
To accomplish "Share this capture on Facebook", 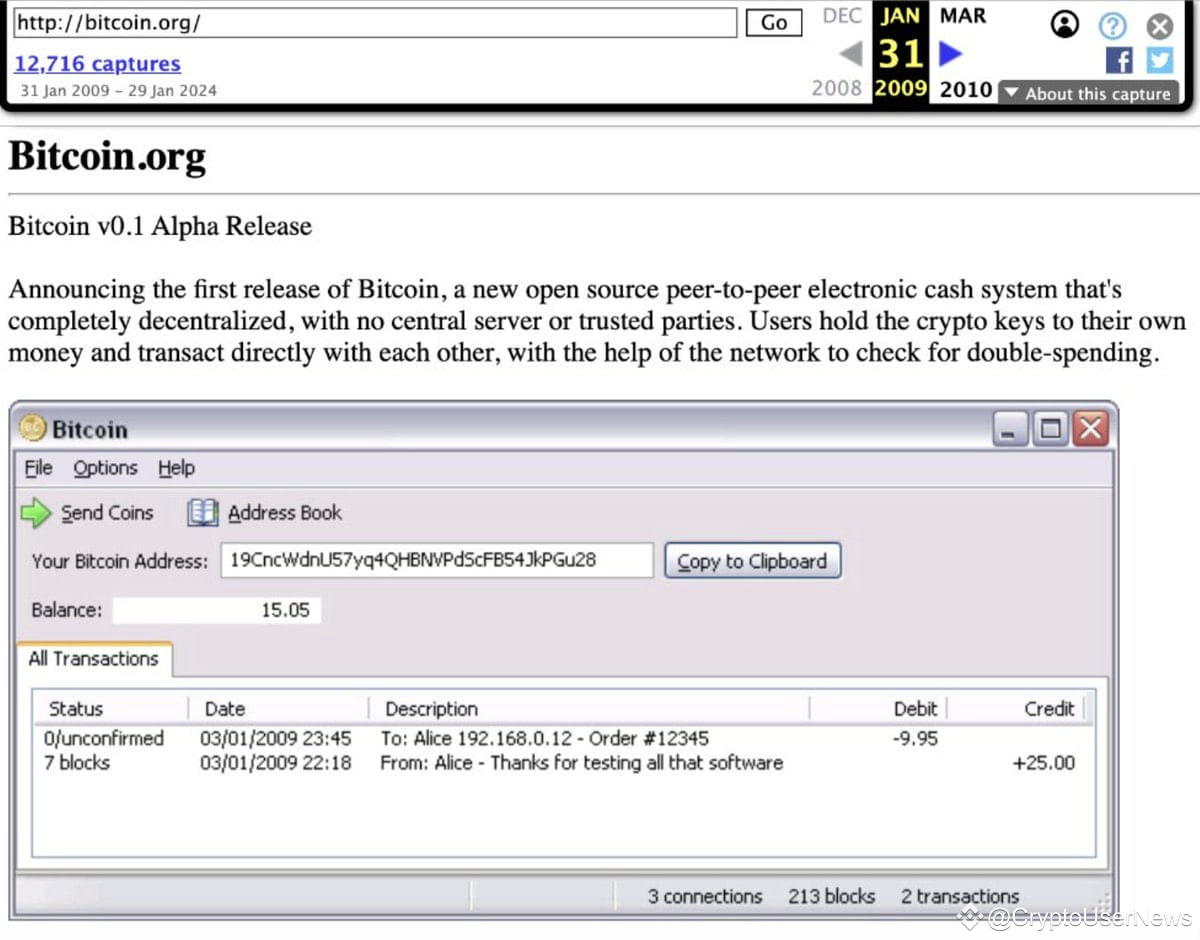I will (x=1119, y=61).
